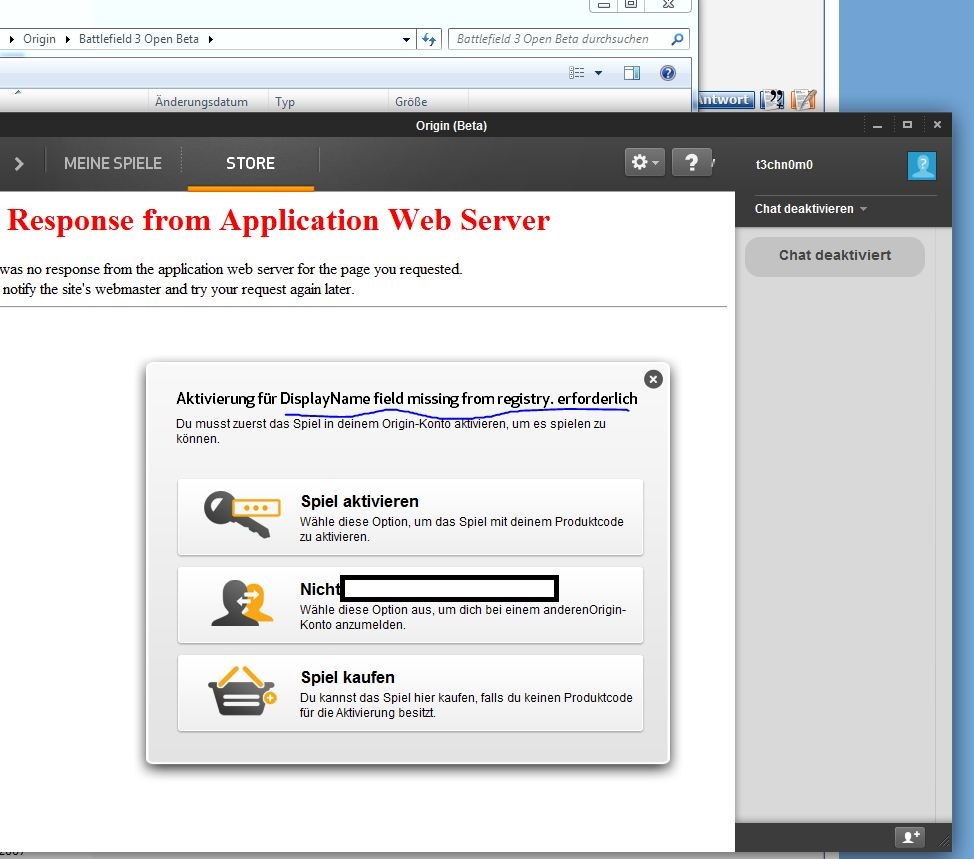Expand the arrow between Origin and Battlefield 3

[68, 39]
